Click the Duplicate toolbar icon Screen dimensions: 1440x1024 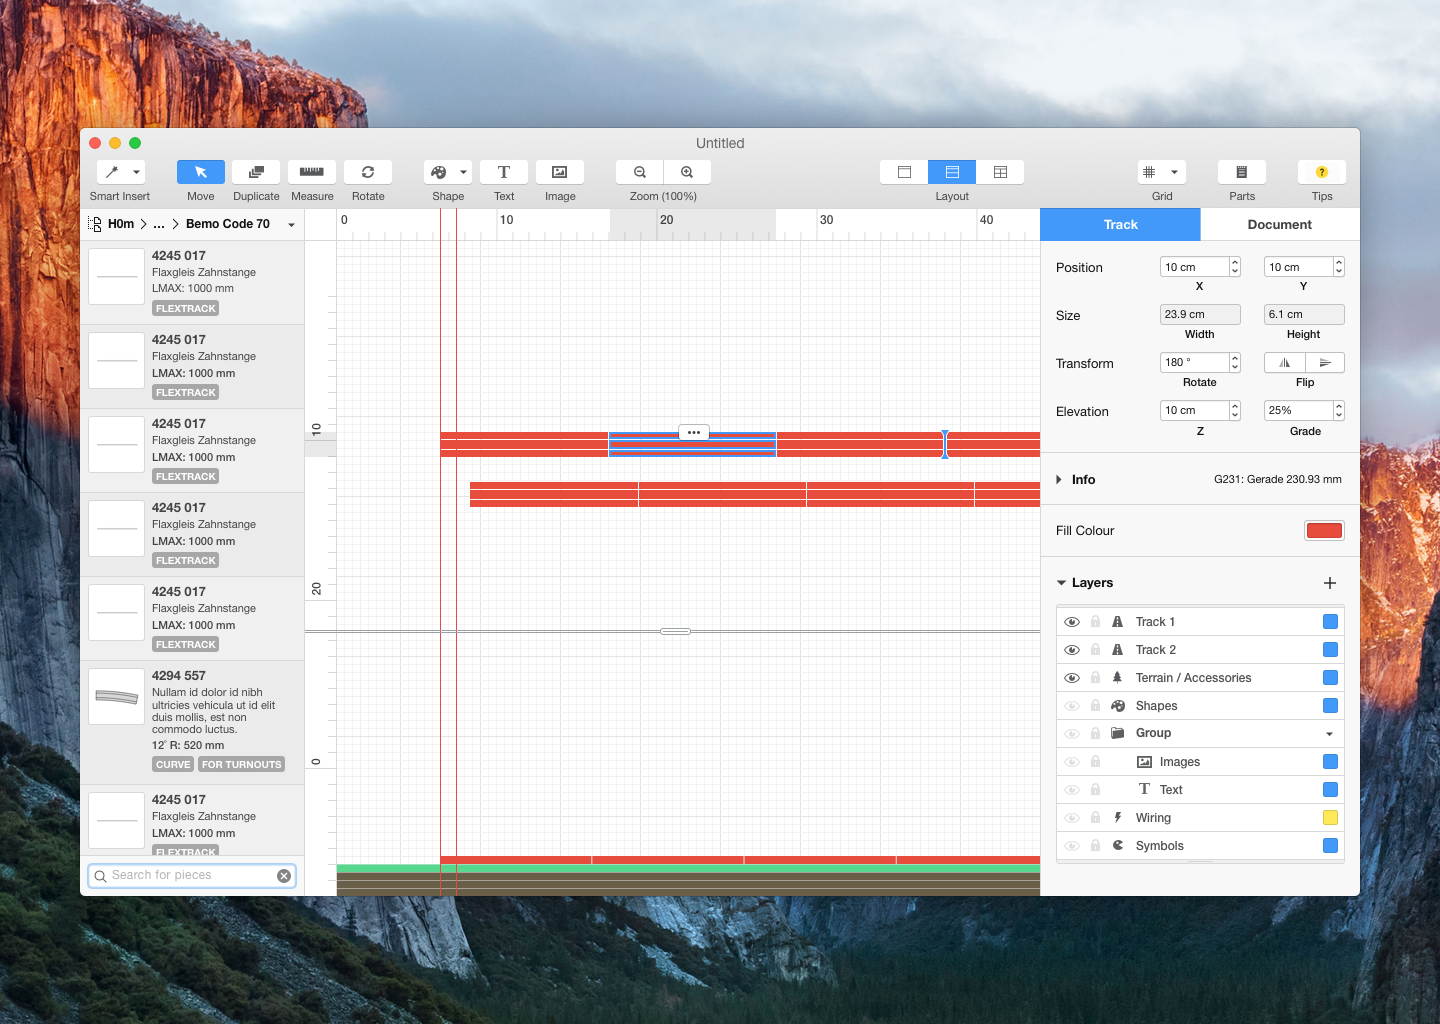[256, 172]
